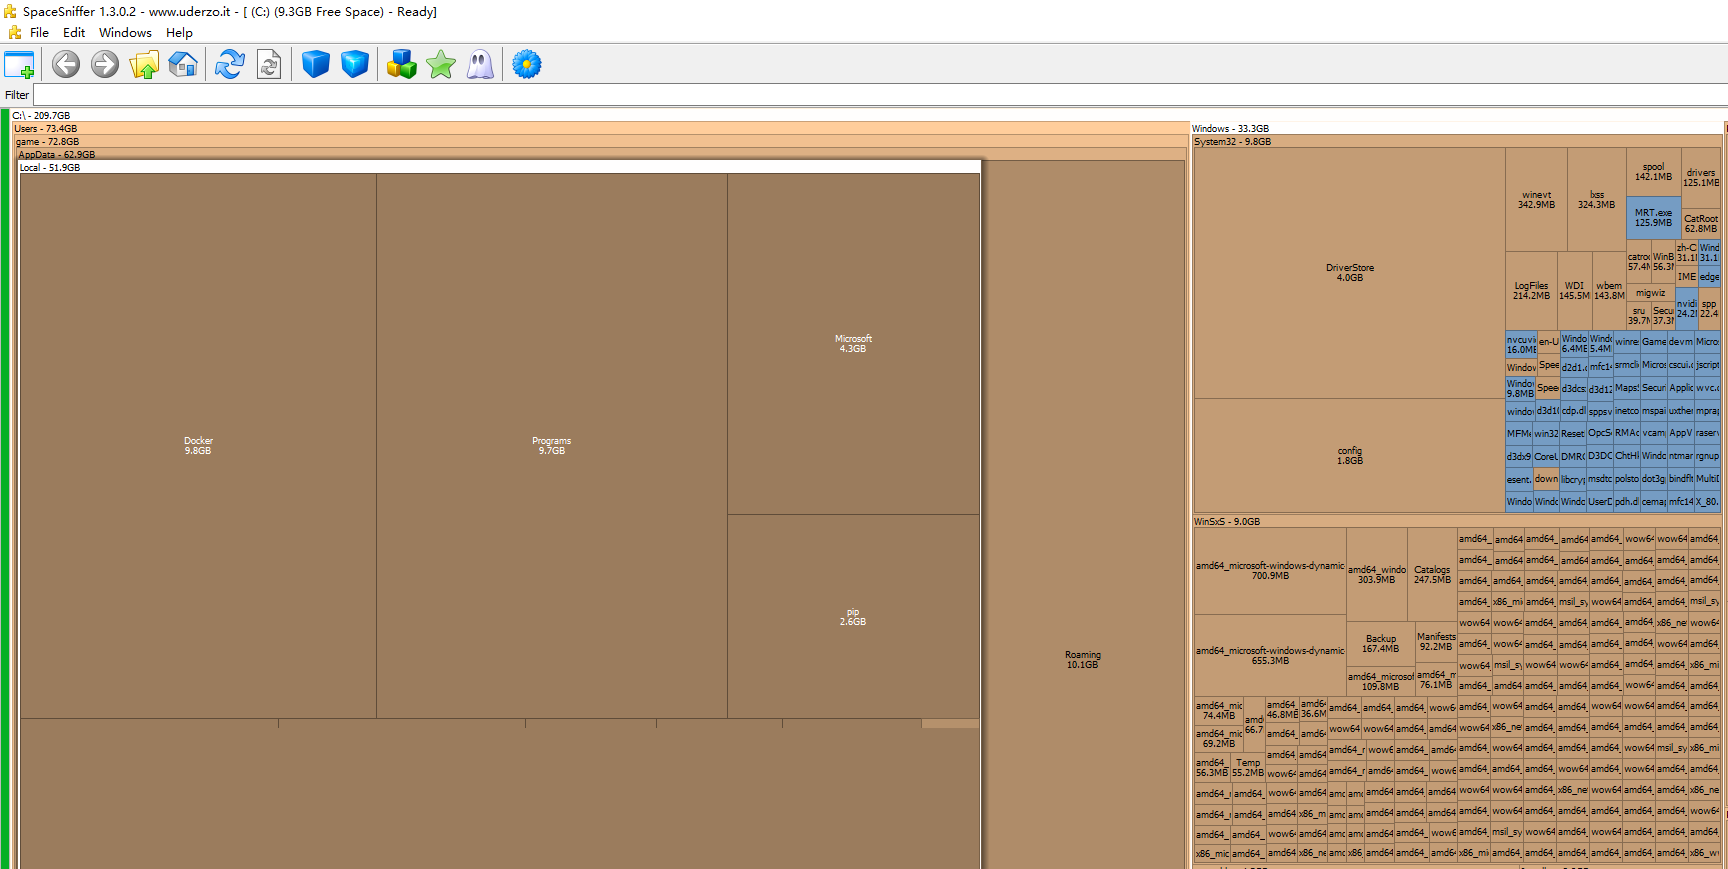Click the blue flower Donate icon
Screen dimensions: 1728x869
tap(527, 65)
